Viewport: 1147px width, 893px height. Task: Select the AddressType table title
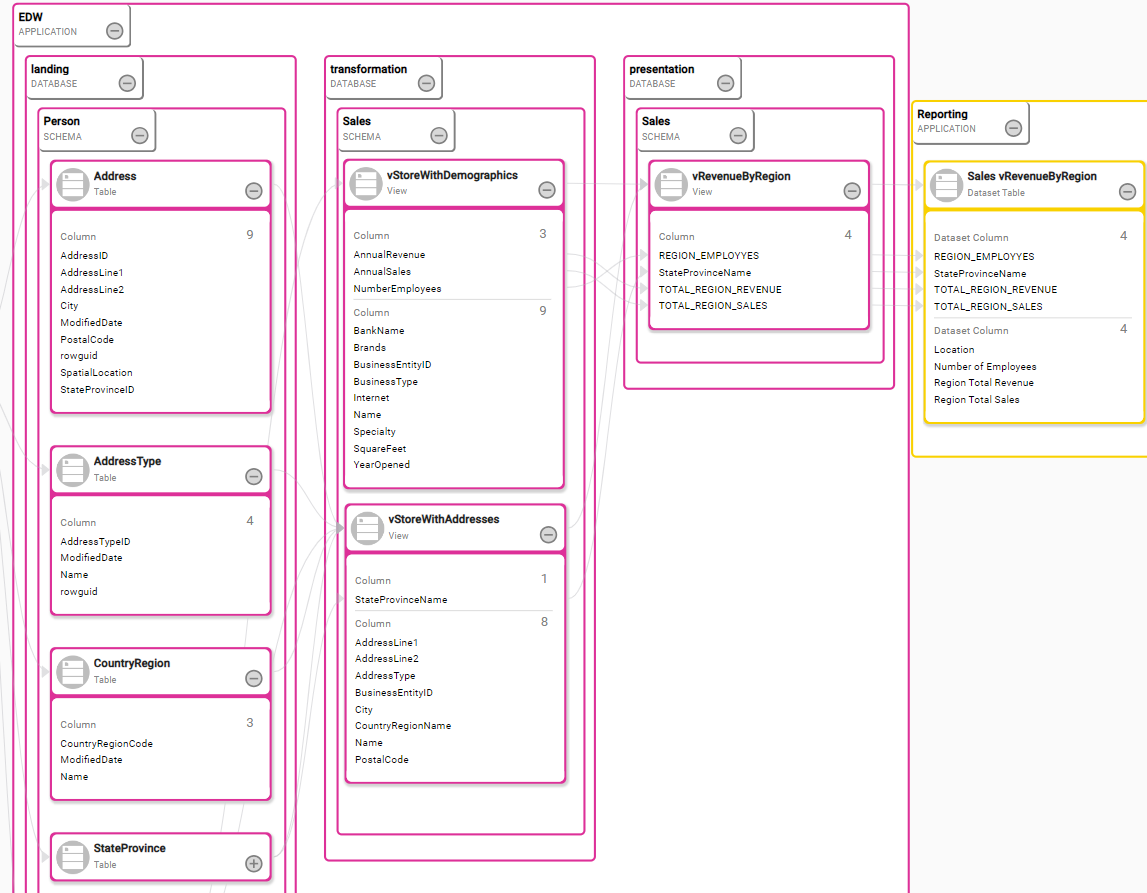coord(127,461)
